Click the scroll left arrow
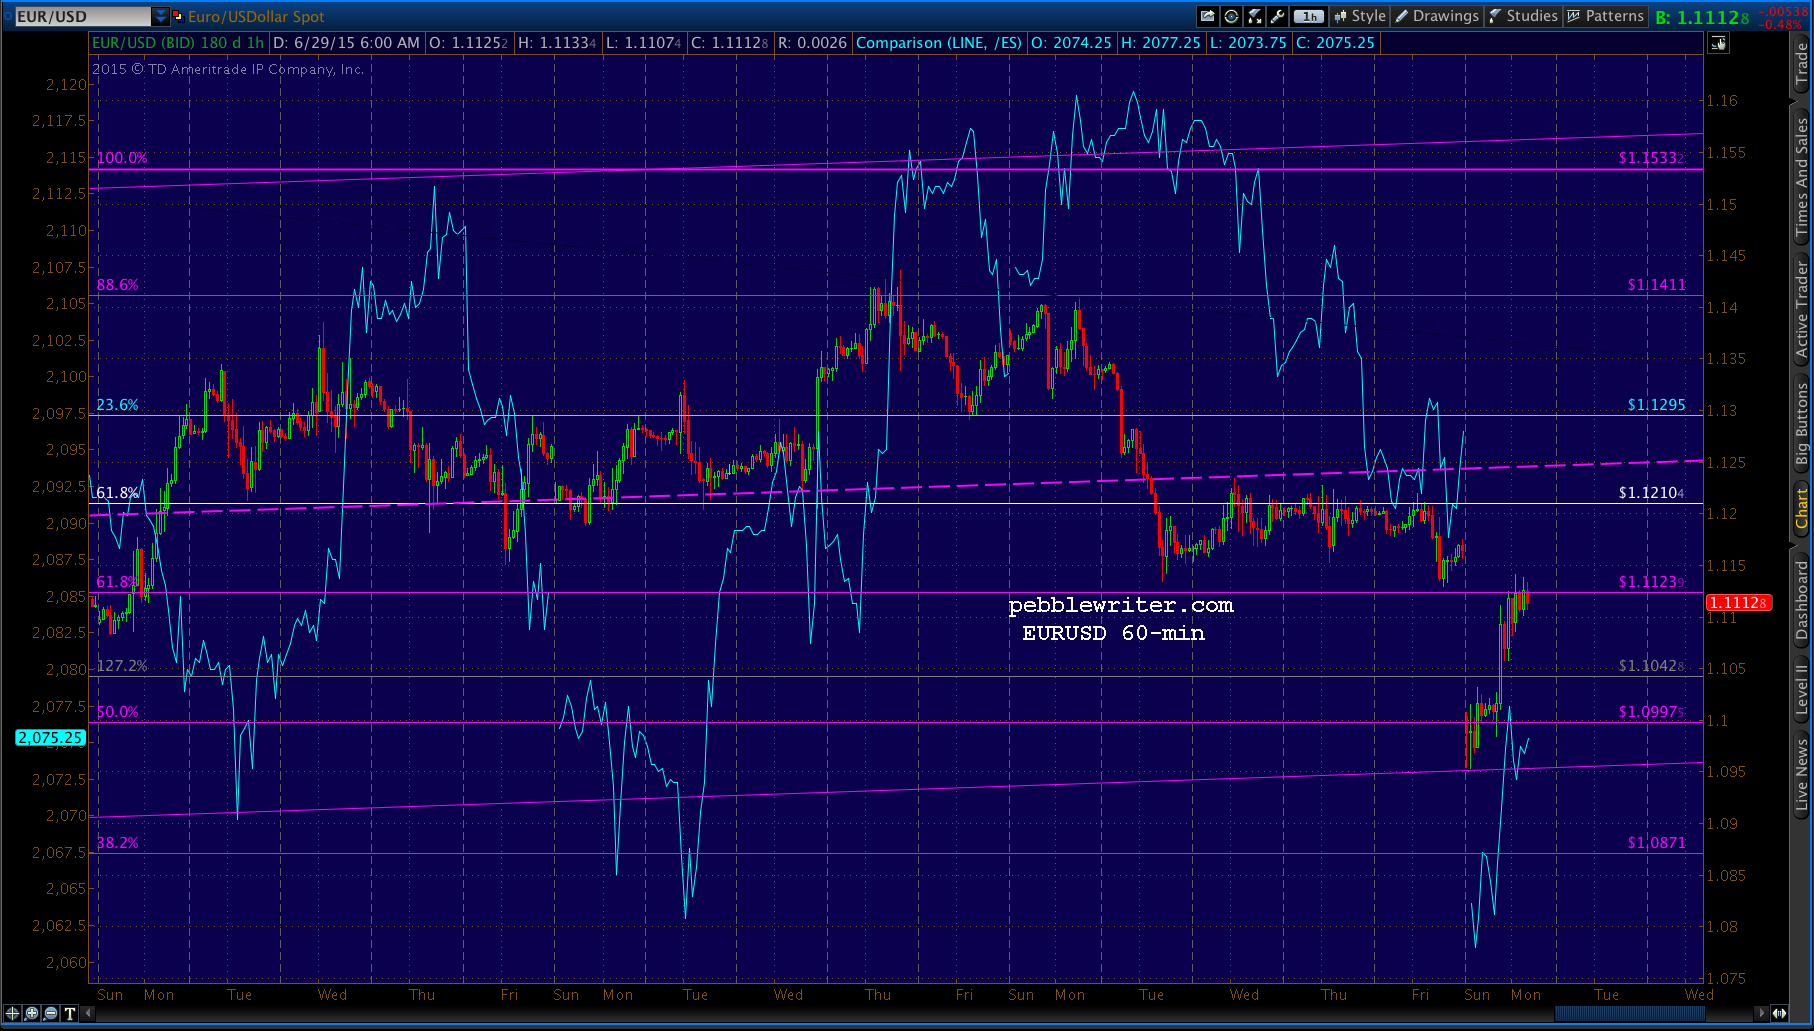Image resolution: width=1814 pixels, height=1031 pixels. point(88,1013)
